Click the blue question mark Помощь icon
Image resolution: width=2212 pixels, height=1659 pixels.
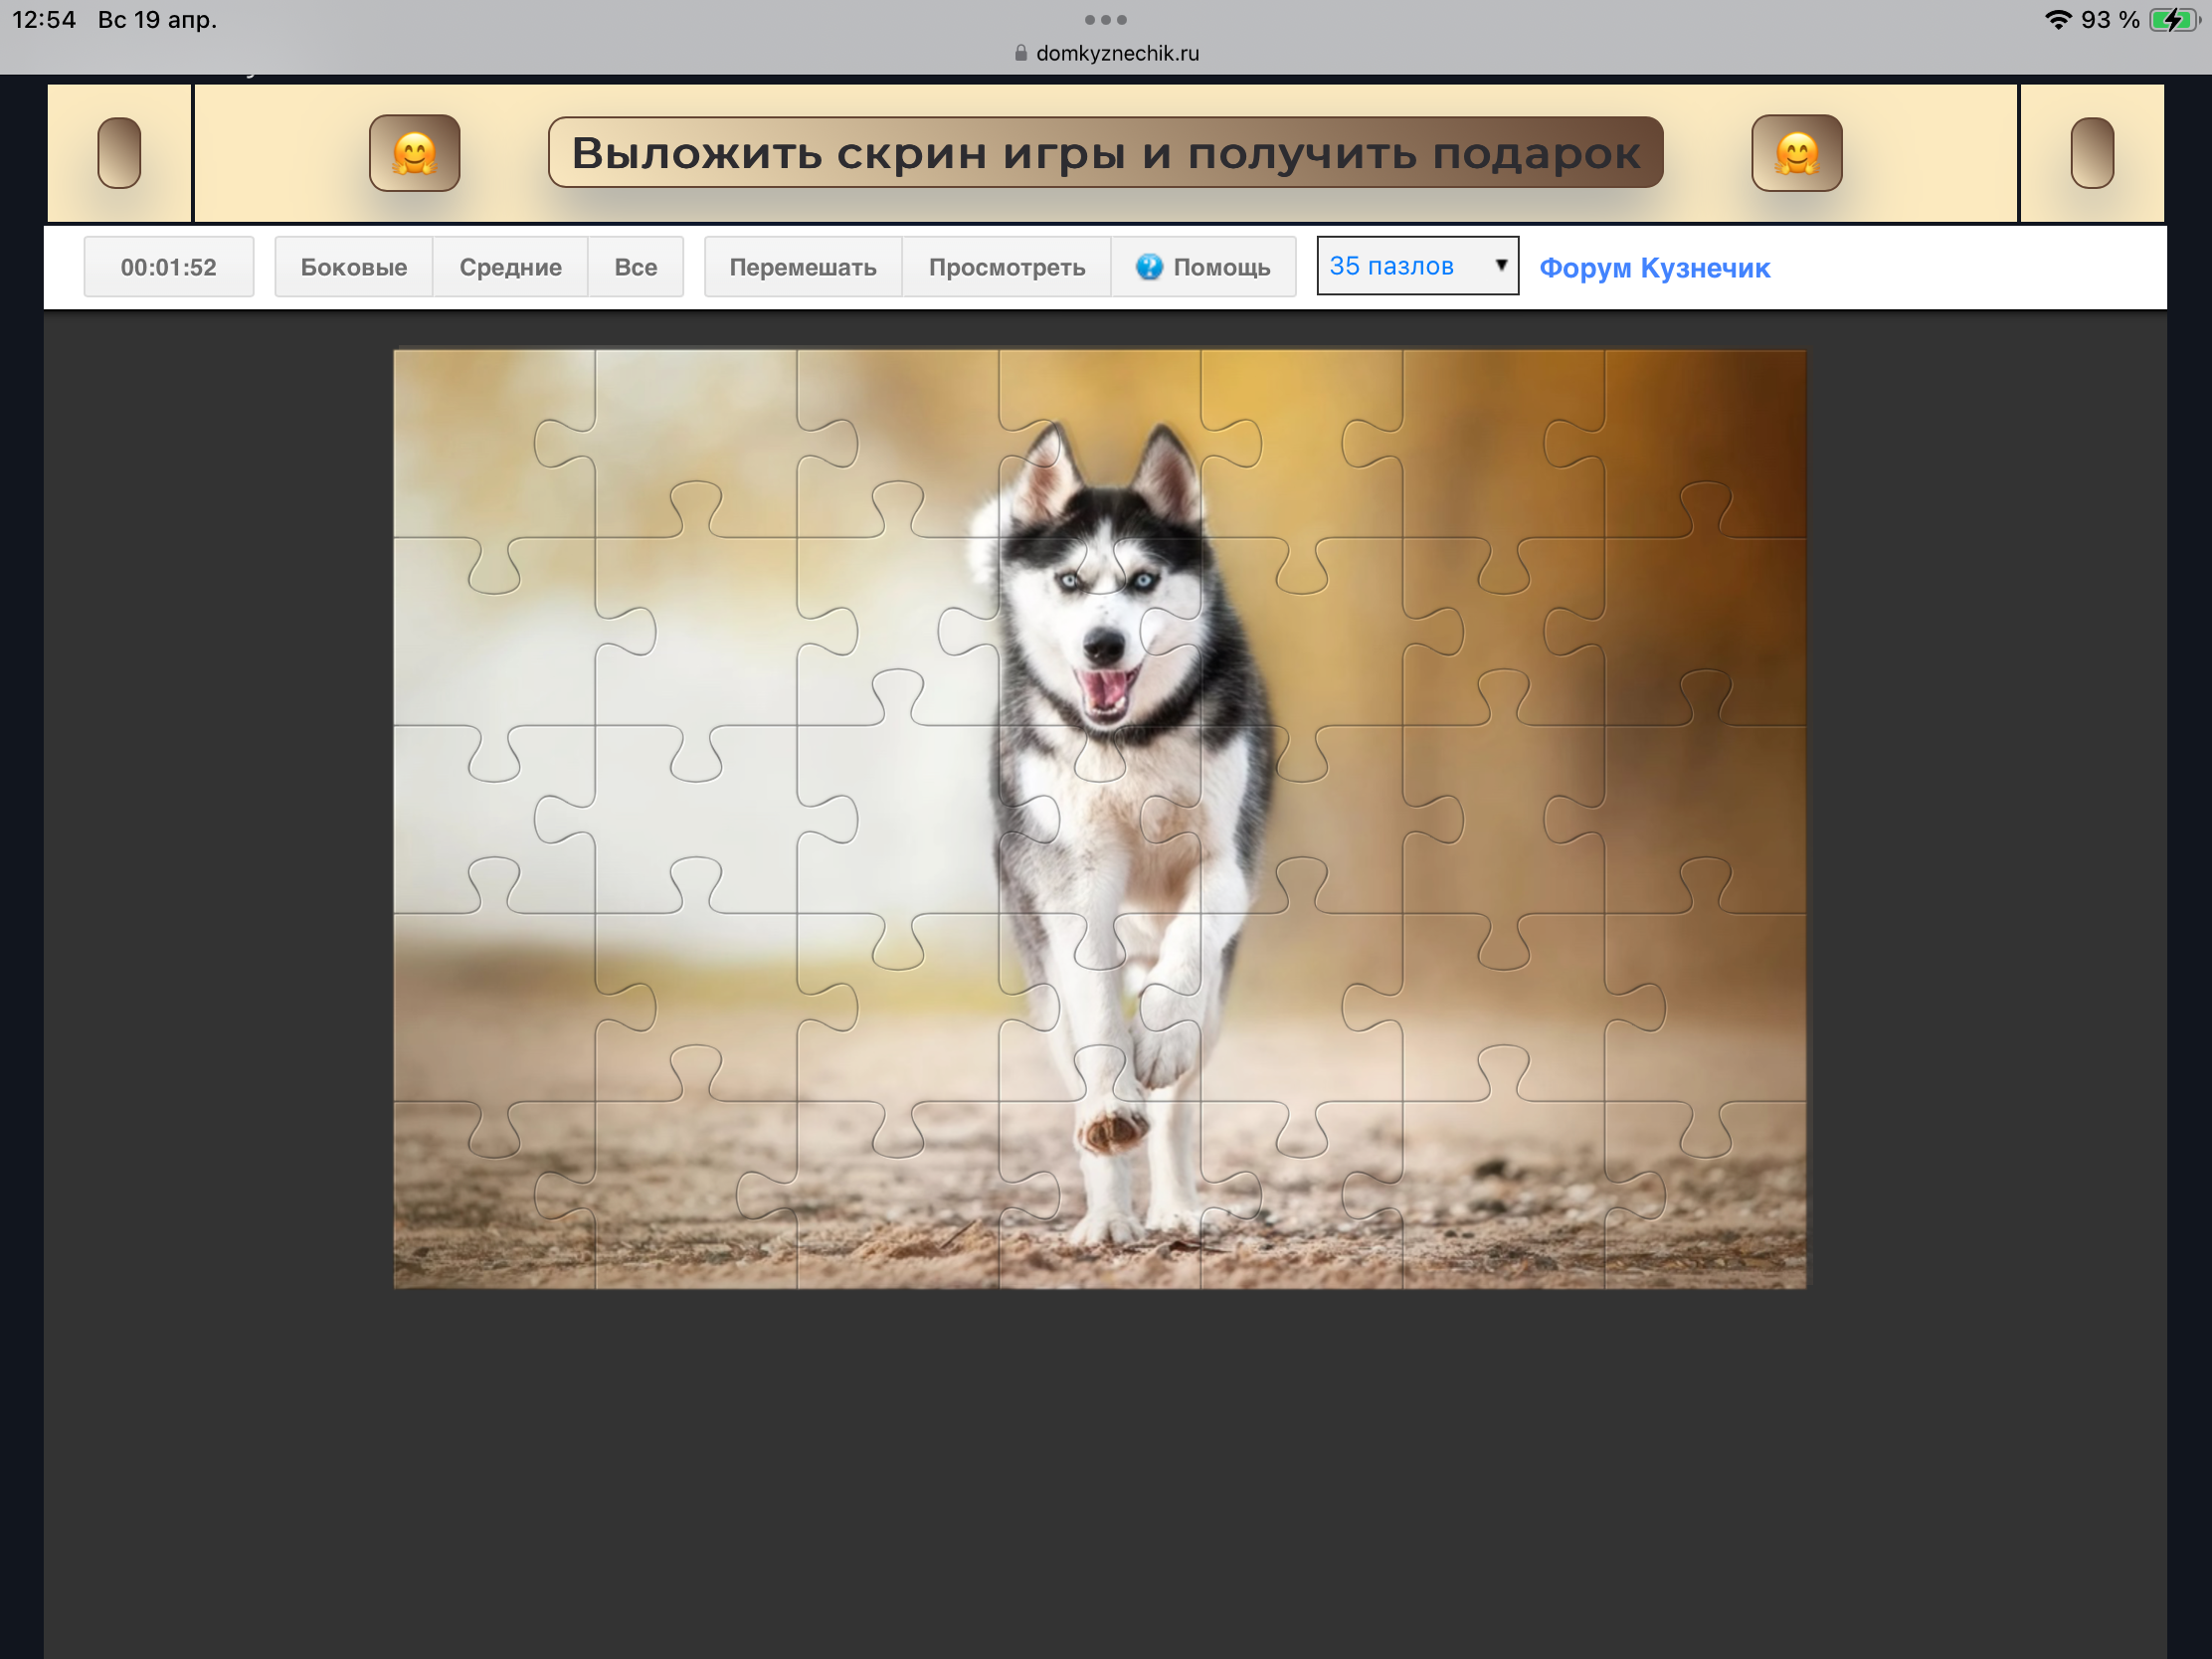[1149, 267]
